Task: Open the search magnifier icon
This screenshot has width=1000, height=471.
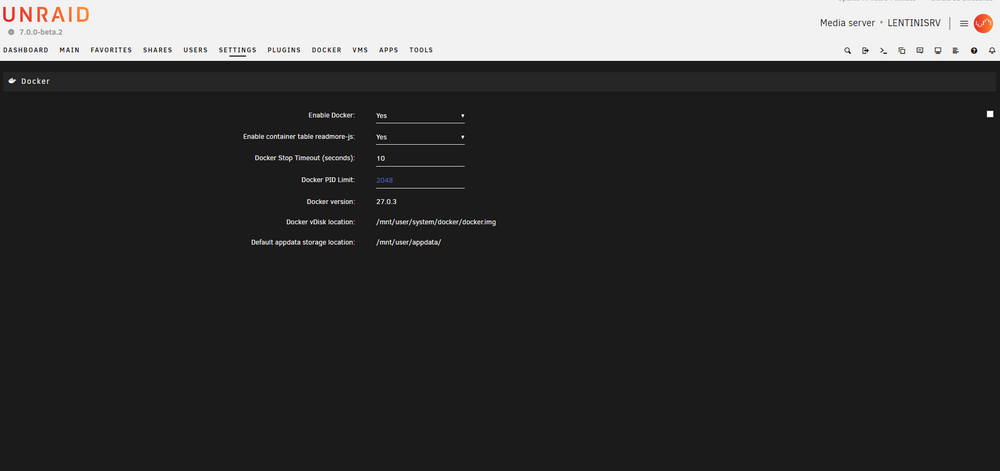Action: click(848, 50)
